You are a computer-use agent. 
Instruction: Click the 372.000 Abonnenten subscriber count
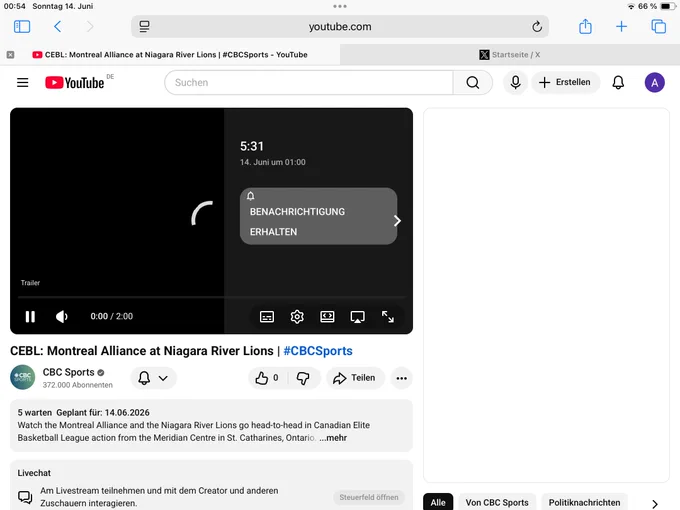pyautogui.click(x=78, y=385)
